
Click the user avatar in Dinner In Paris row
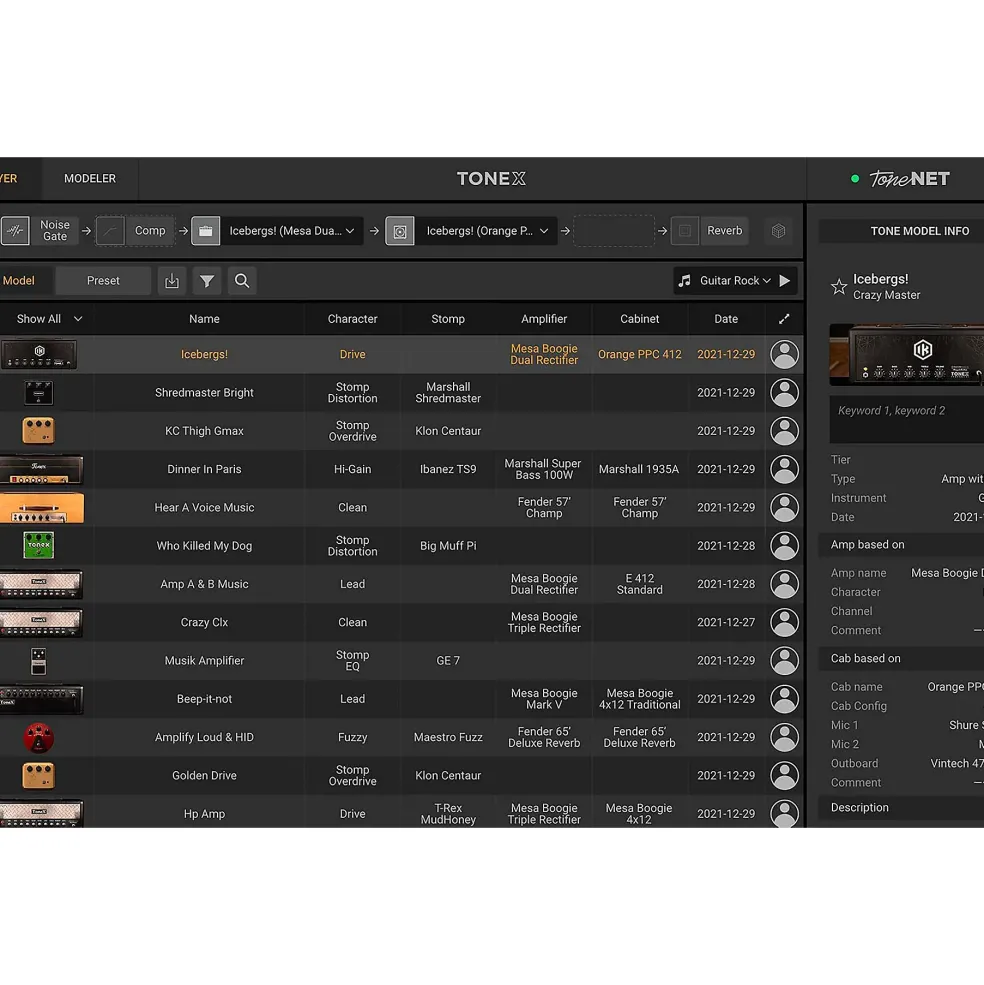[785, 469]
